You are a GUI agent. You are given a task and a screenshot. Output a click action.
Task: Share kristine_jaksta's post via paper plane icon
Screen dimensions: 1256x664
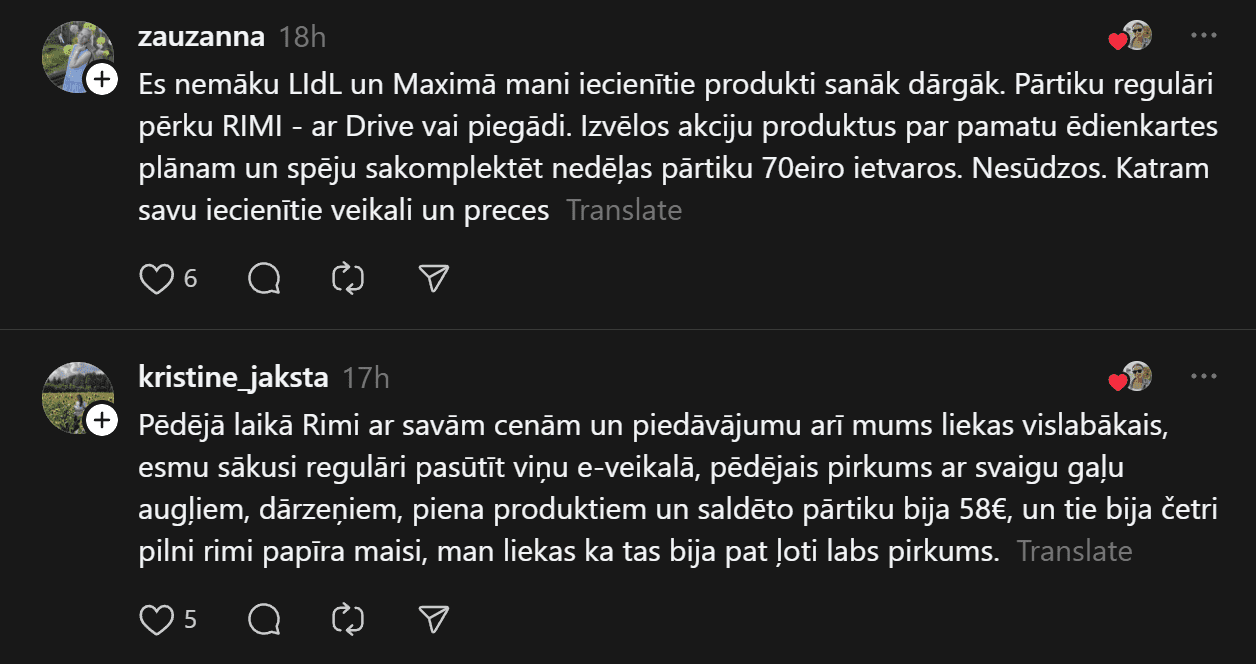click(433, 620)
